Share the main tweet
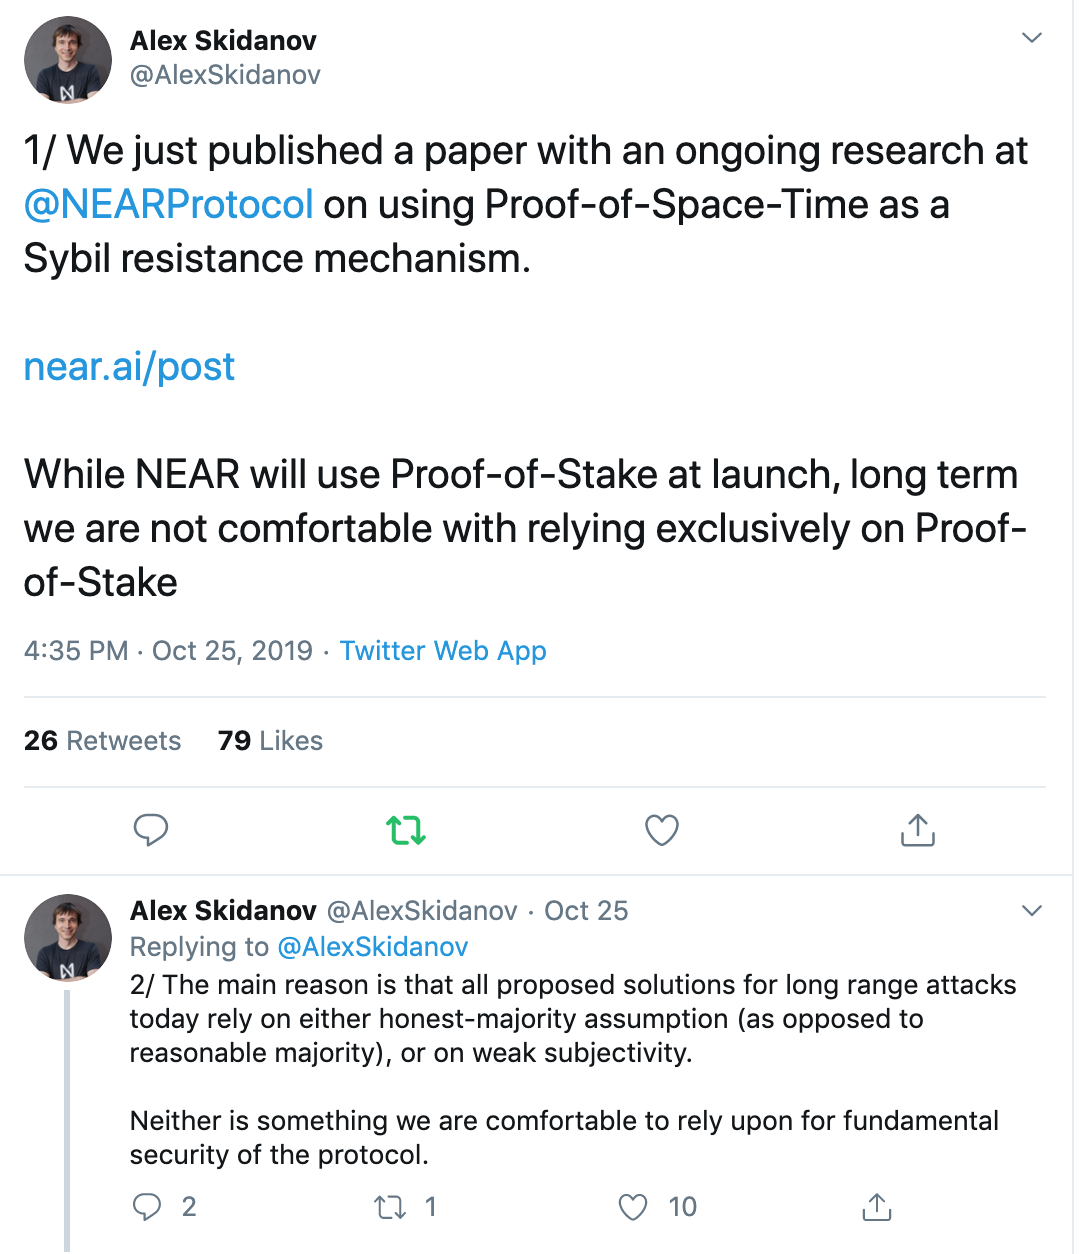The image size is (1082, 1254). tap(917, 830)
